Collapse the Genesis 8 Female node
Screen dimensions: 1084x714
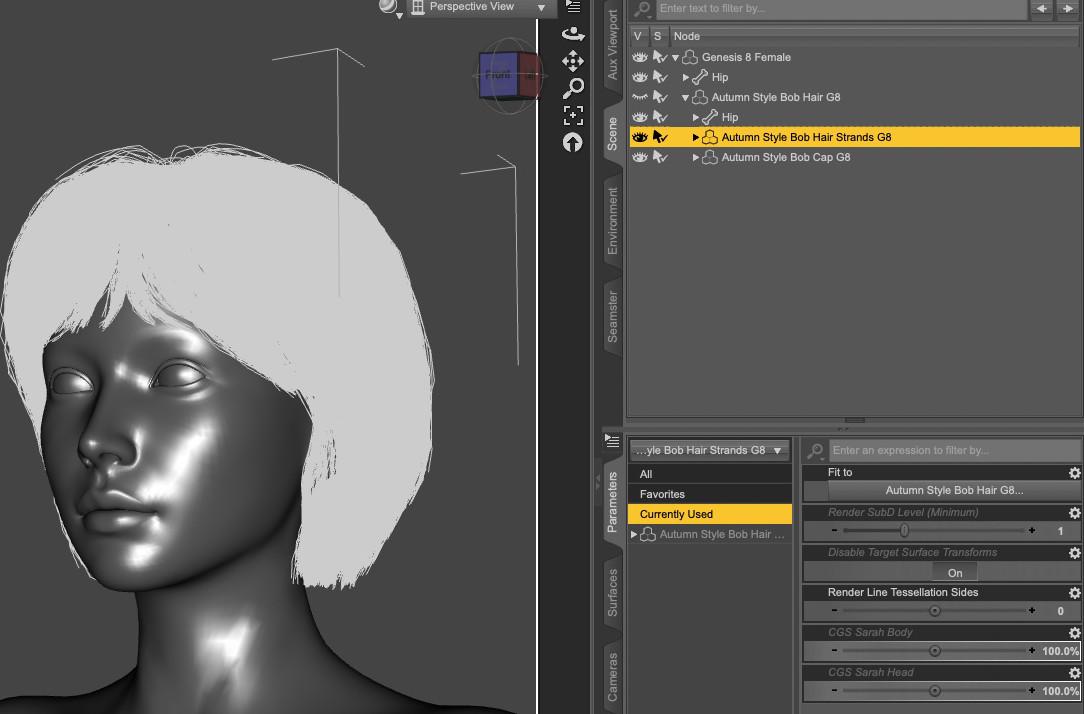pyautogui.click(x=675, y=58)
